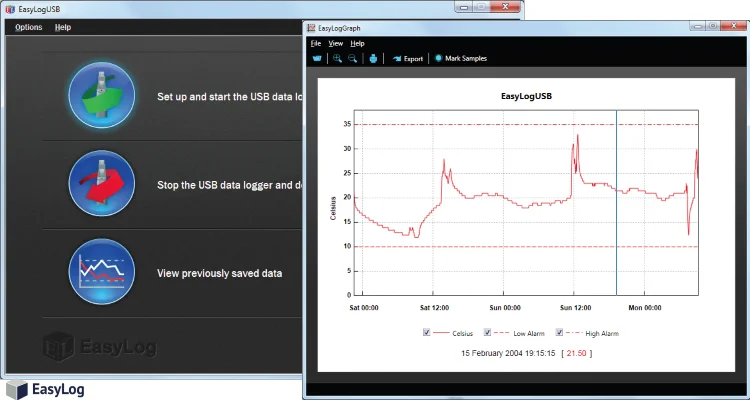Click the 'Sat 00:00' axis label
750x400 pixels.
364,308
